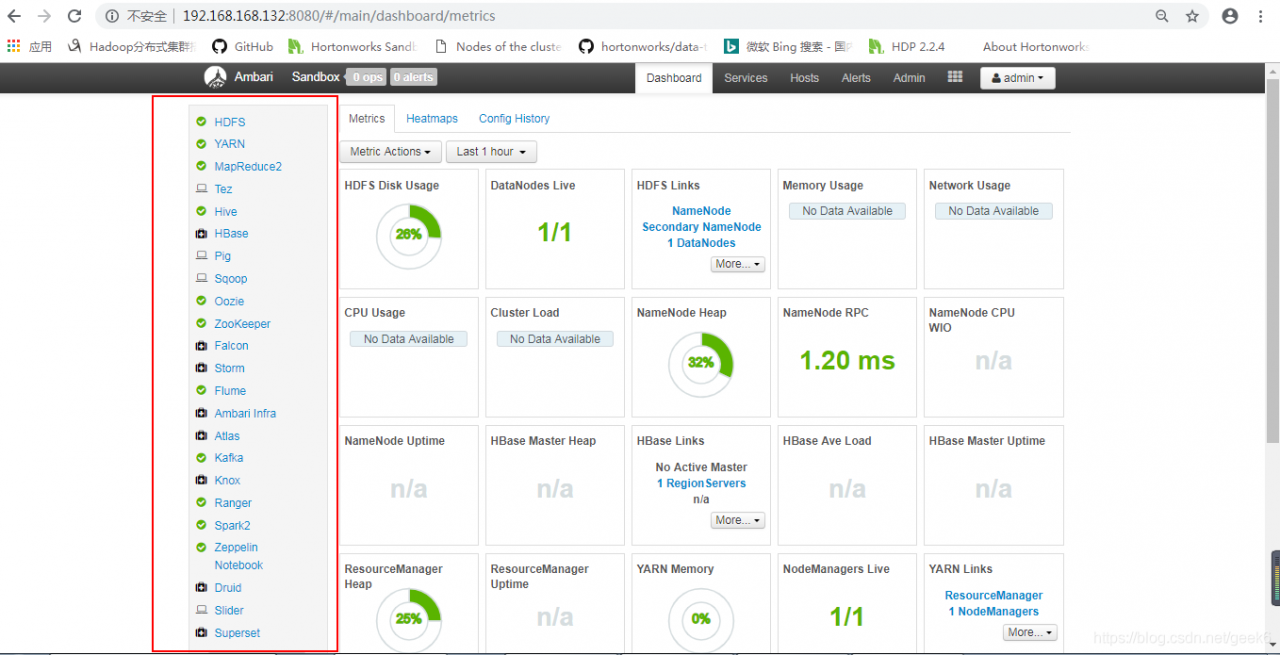Click the ResourceManager Heap 25% gauge
1280x655 pixels.
pyautogui.click(x=408, y=618)
